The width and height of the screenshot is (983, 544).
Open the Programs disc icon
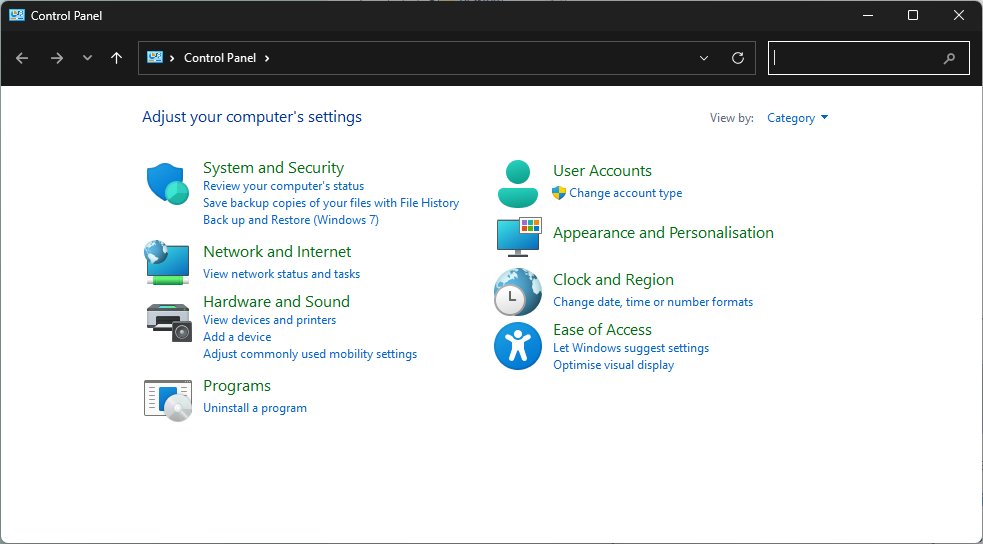[x=167, y=400]
